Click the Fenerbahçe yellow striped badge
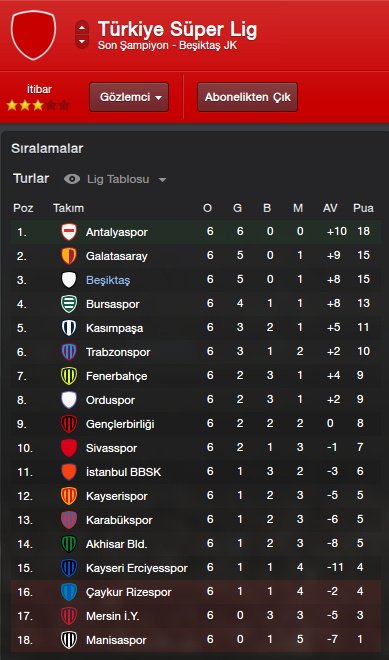The width and height of the screenshot is (389, 660). coord(69,376)
